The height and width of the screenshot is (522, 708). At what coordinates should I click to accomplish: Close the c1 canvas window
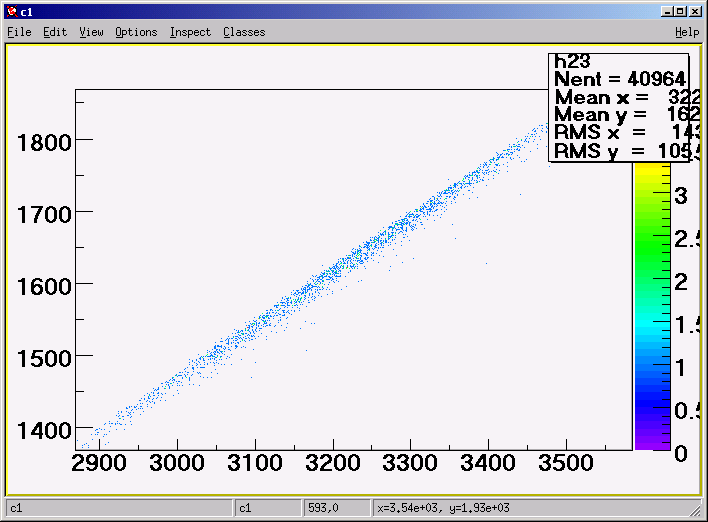pyautogui.click(x=695, y=11)
